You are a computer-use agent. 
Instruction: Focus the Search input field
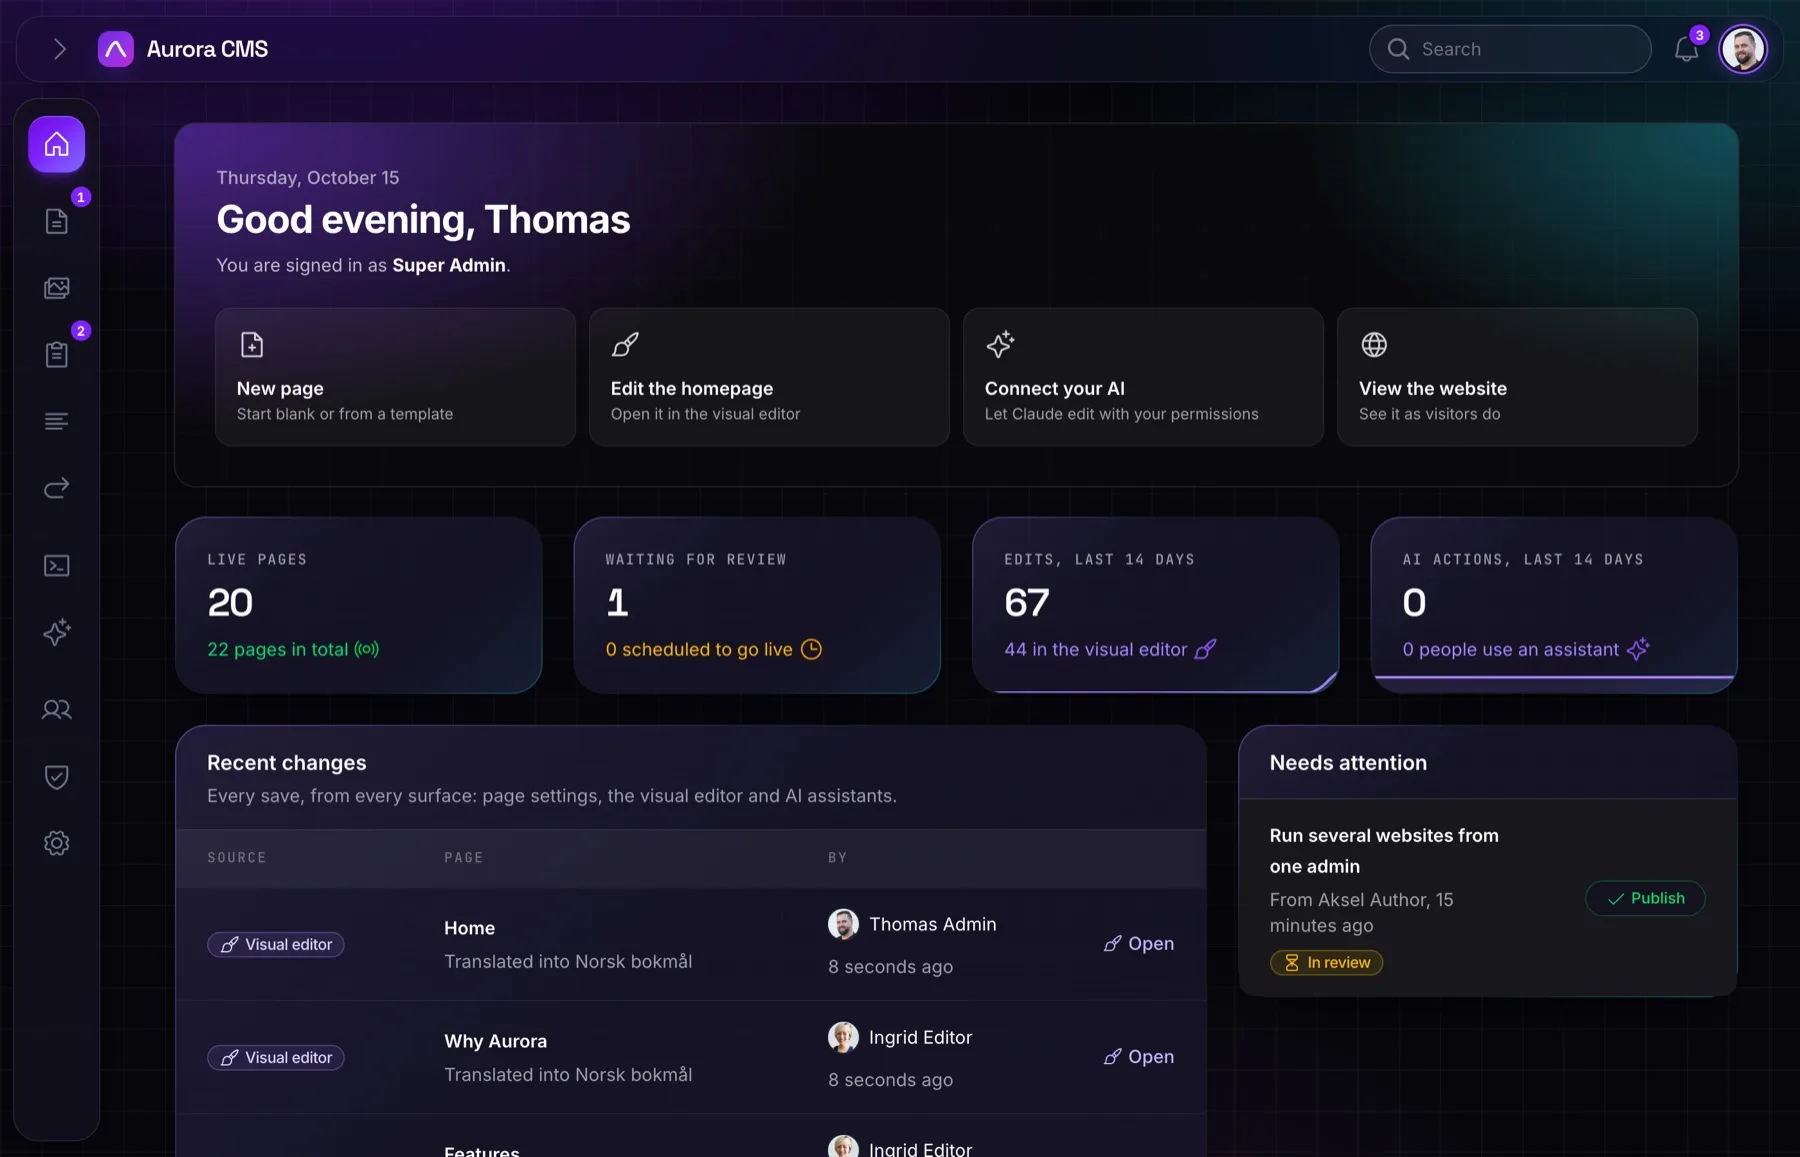tap(1510, 49)
